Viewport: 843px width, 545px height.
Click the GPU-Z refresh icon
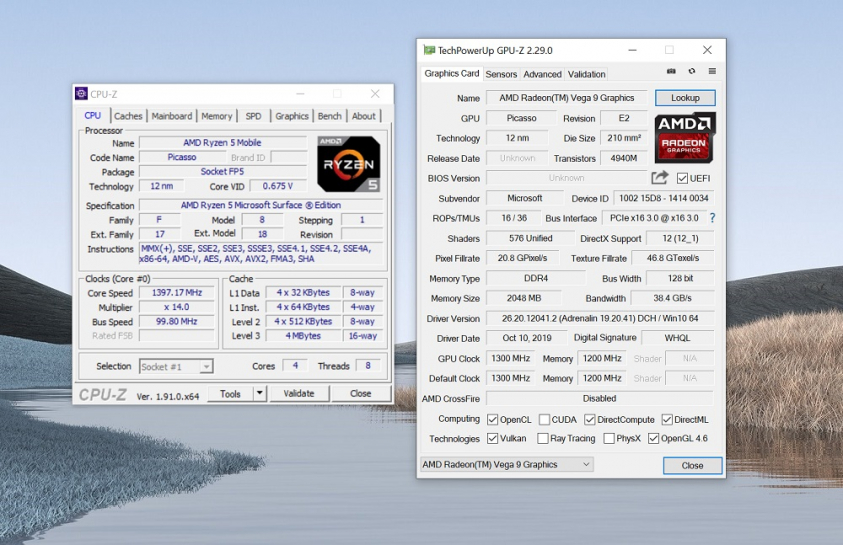point(691,72)
